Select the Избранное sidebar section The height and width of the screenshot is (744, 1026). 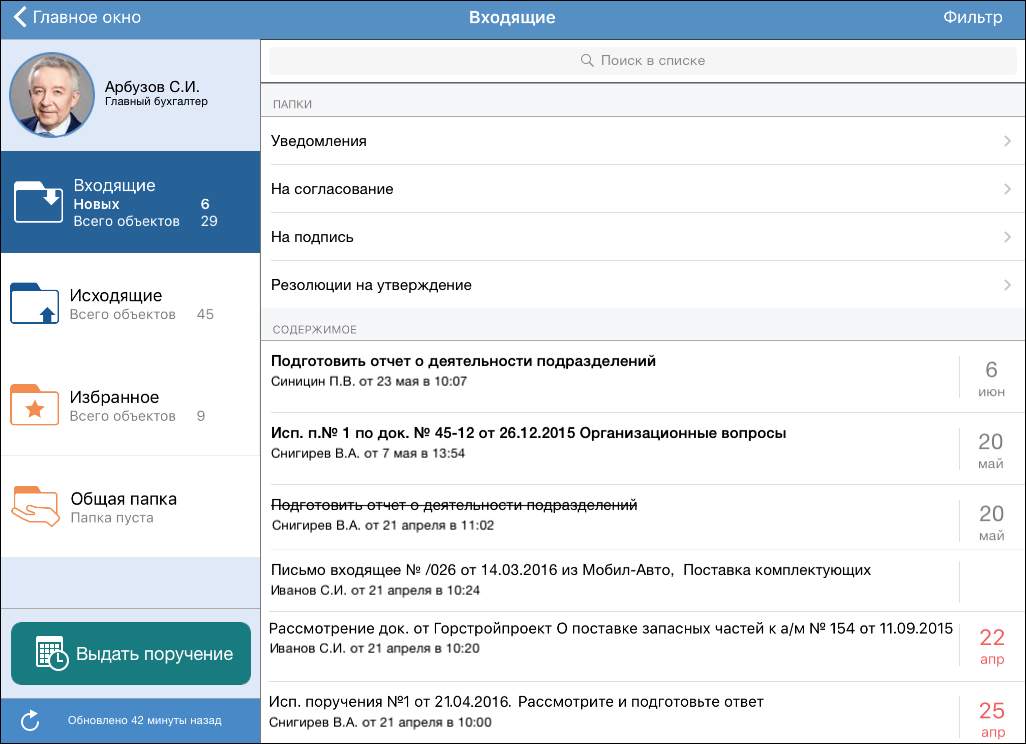pos(131,405)
